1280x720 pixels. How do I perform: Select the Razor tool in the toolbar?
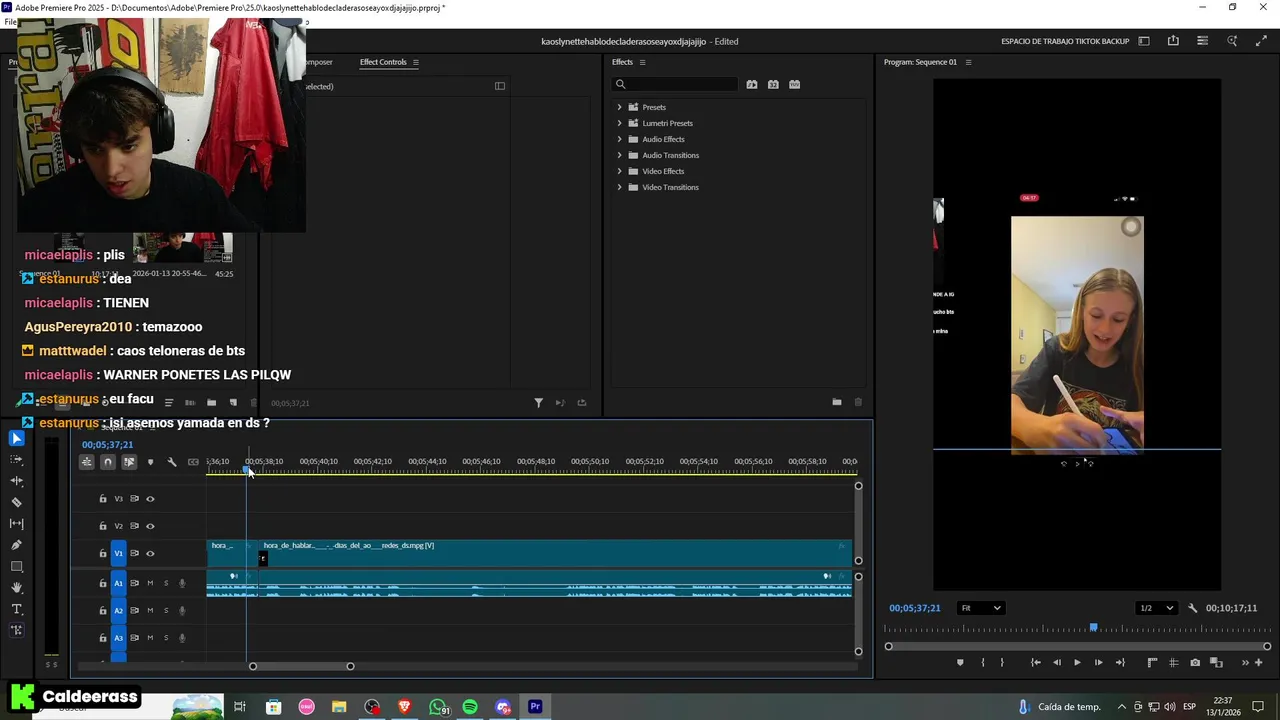(x=16, y=502)
